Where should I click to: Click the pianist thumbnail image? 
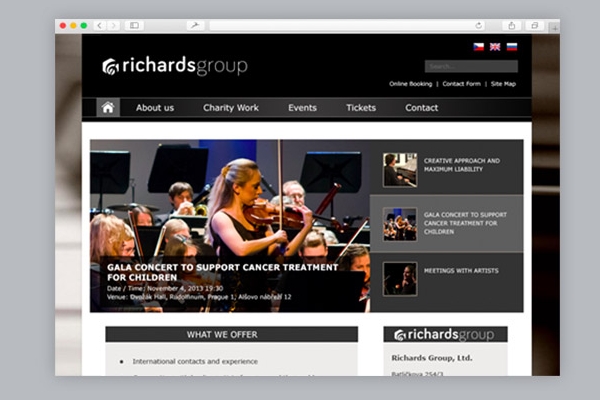point(400,170)
